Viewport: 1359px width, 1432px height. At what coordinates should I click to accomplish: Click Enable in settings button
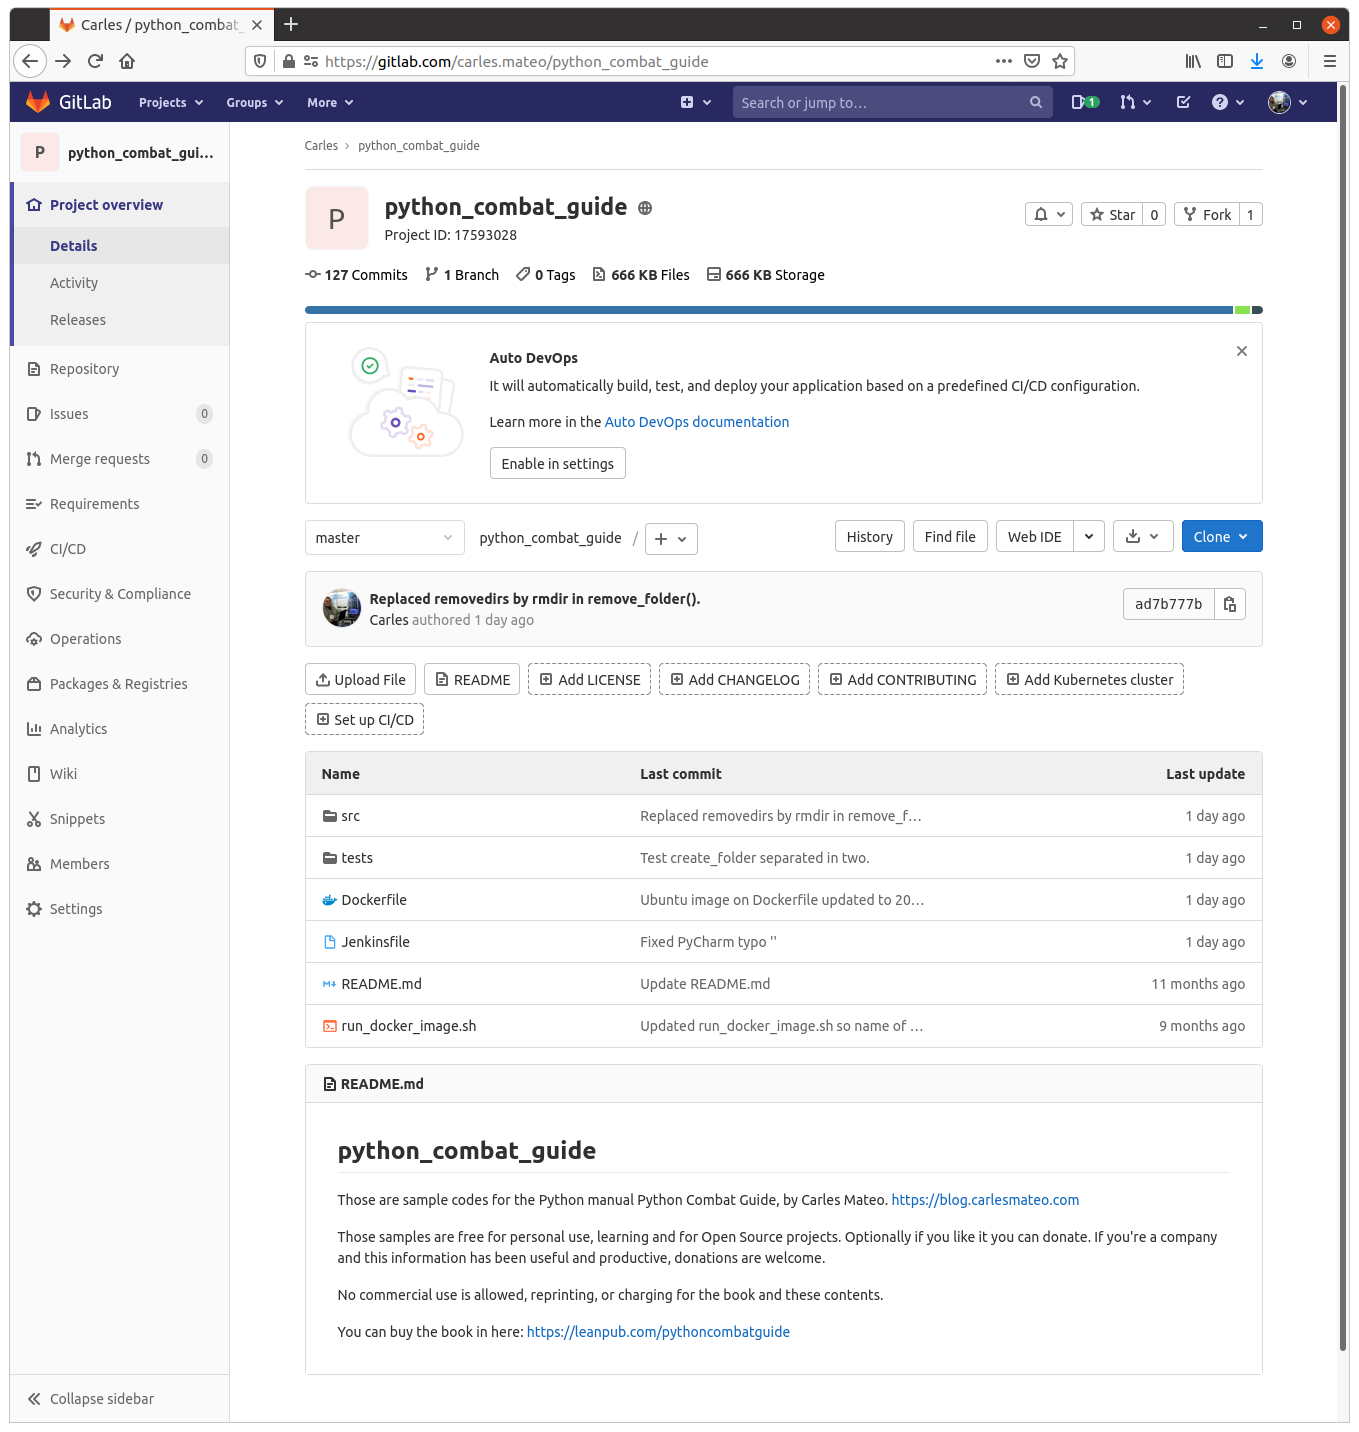[558, 464]
